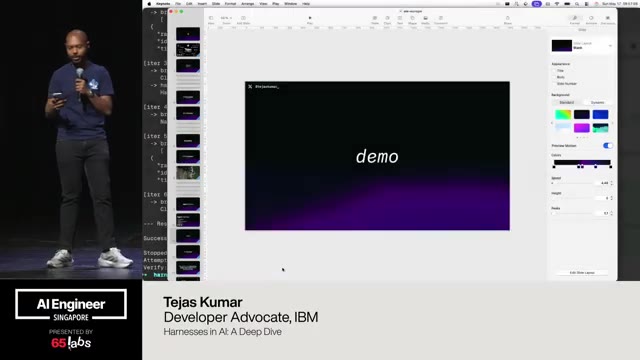
Task: Add a Comment from the toolbar
Action: point(441,20)
